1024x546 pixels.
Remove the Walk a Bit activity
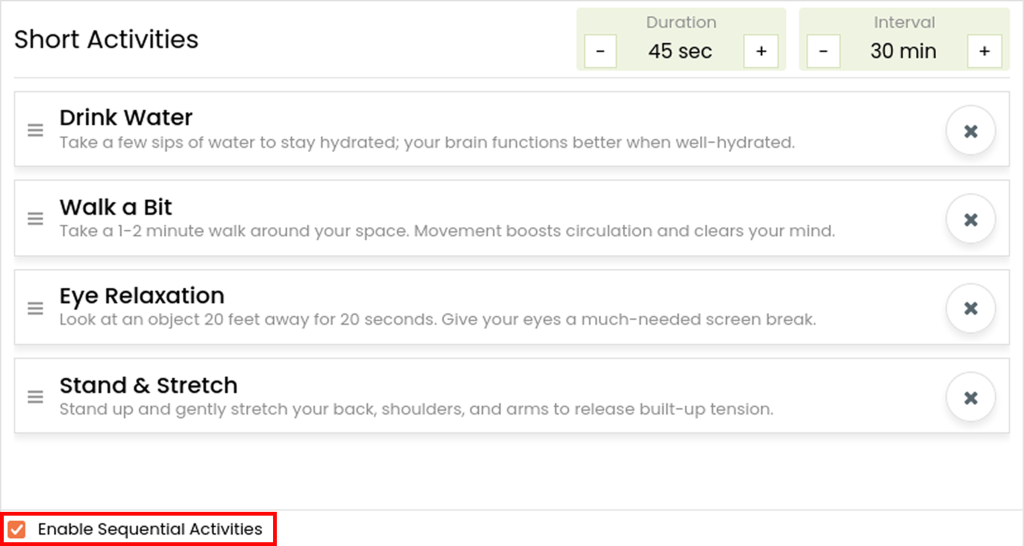[x=970, y=219]
